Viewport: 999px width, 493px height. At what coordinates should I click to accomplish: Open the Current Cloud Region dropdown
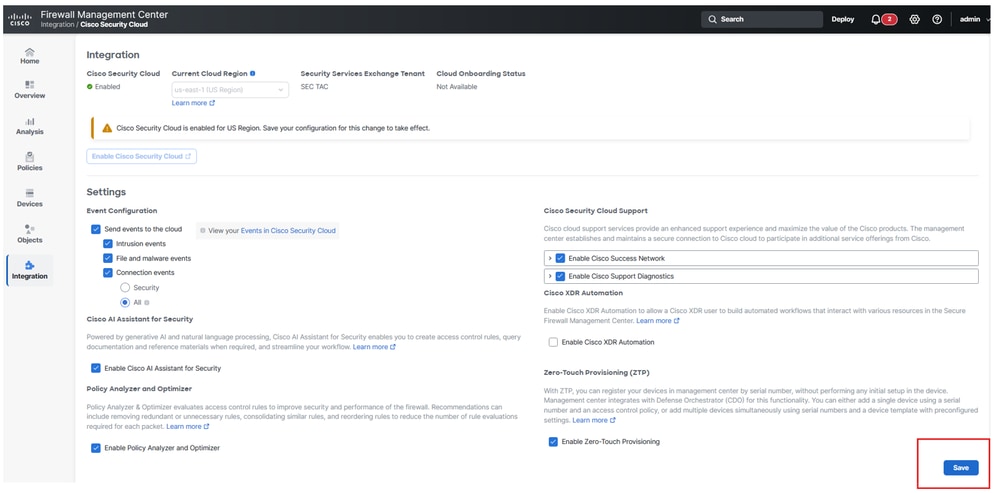pyautogui.click(x=229, y=89)
